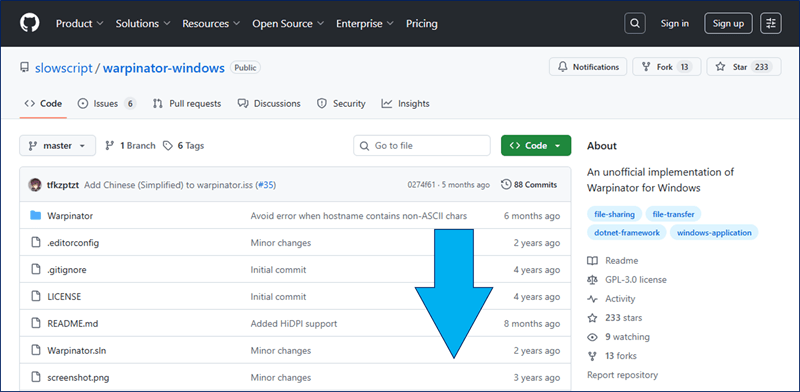This screenshot has width=800, height=392.
Task: Open the tfkzptzt author link
Action: (x=63, y=185)
